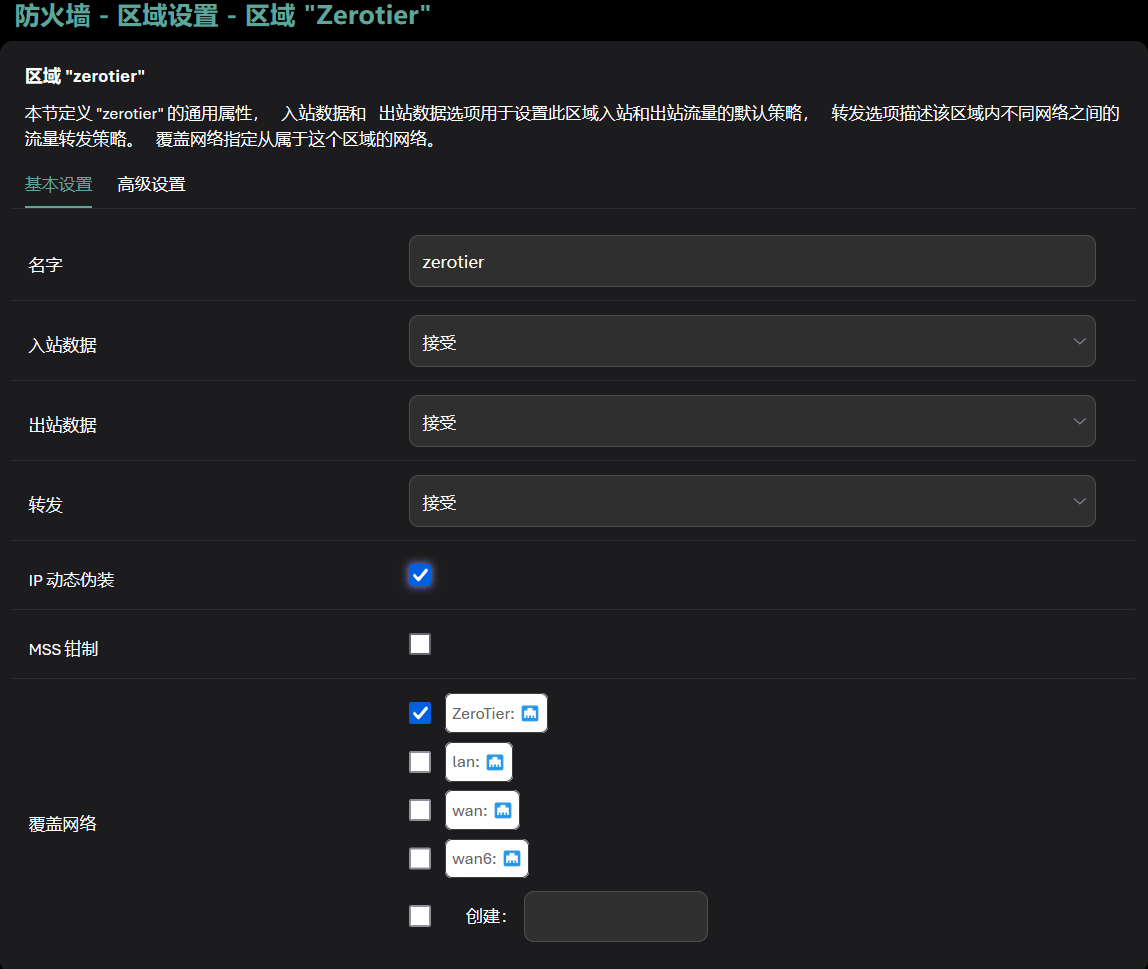Select the 基本设置 tab
The height and width of the screenshot is (969, 1148).
(x=58, y=185)
